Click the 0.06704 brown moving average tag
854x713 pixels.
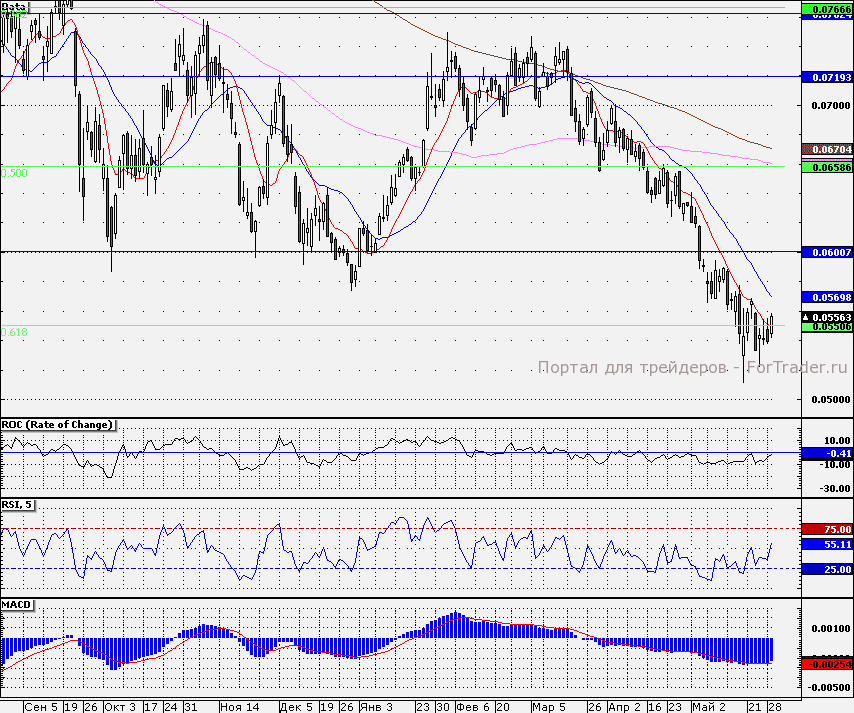[x=826, y=149]
